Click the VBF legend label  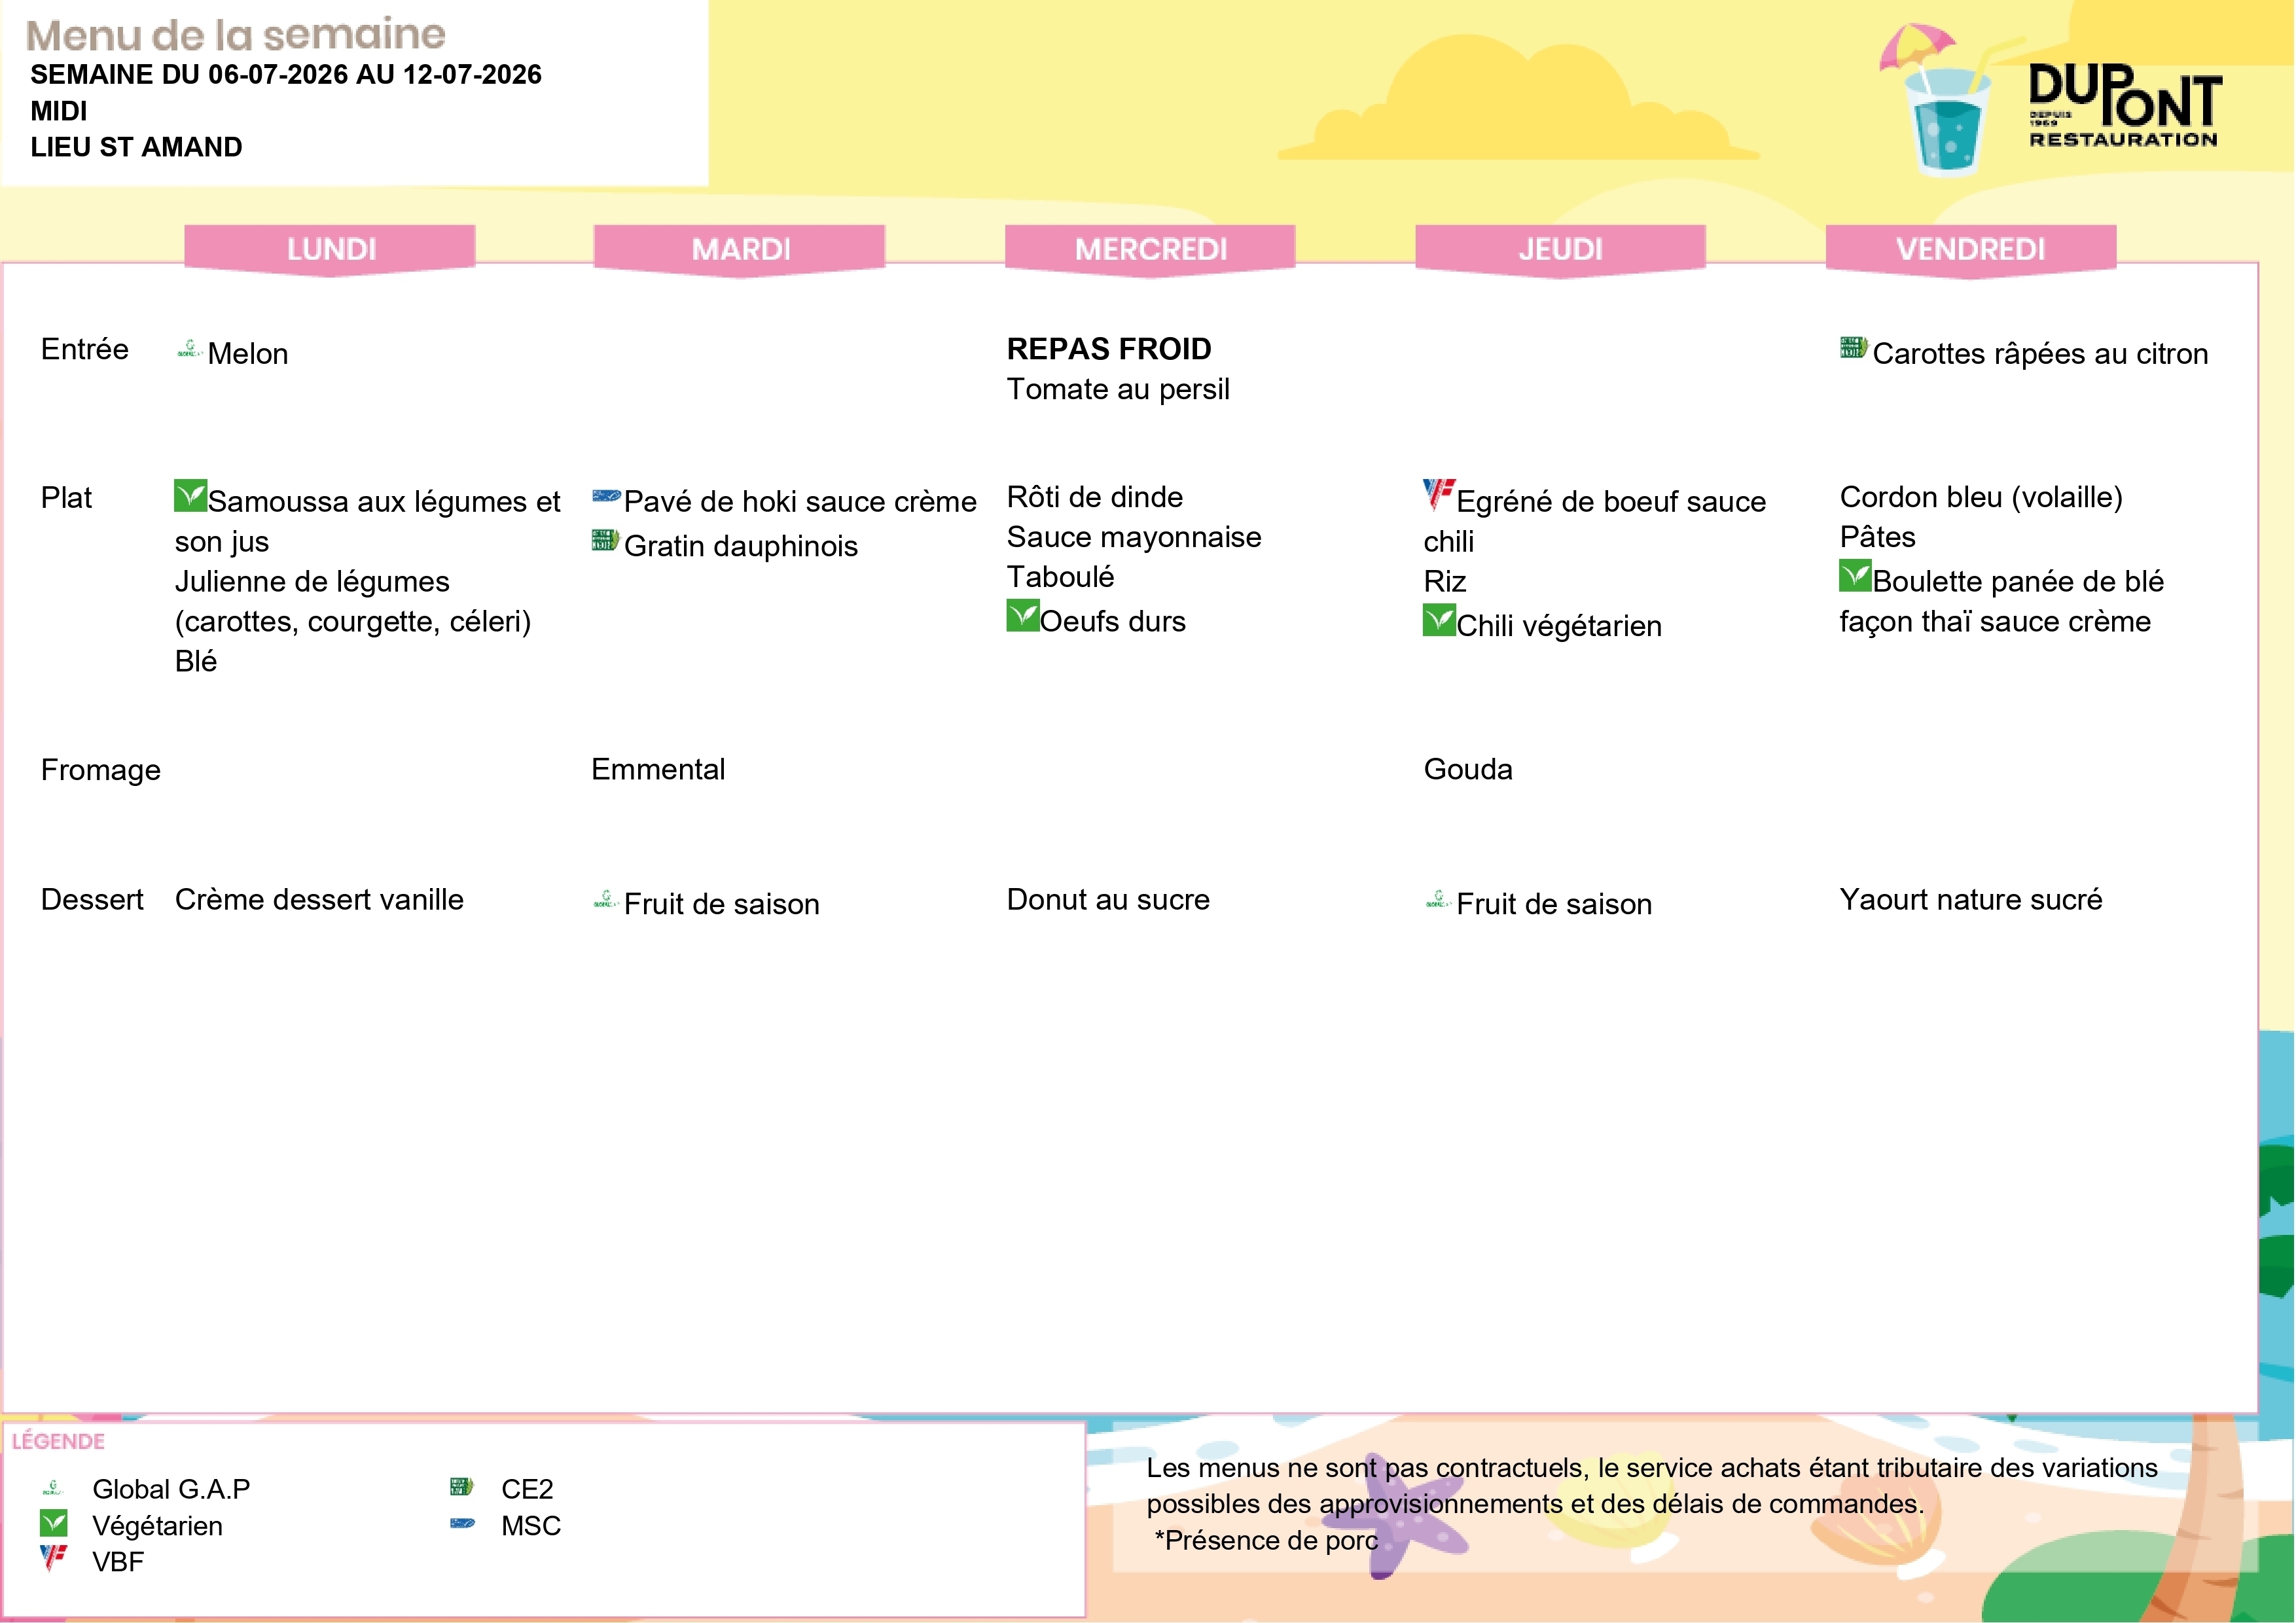tap(118, 1562)
